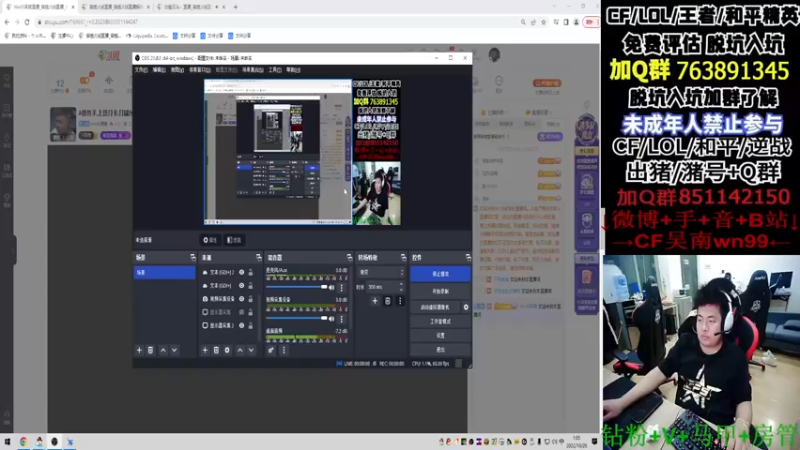Add a scene transition with the plus icon
The width and height of the screenshot is (800, 450).
(375, 301)
